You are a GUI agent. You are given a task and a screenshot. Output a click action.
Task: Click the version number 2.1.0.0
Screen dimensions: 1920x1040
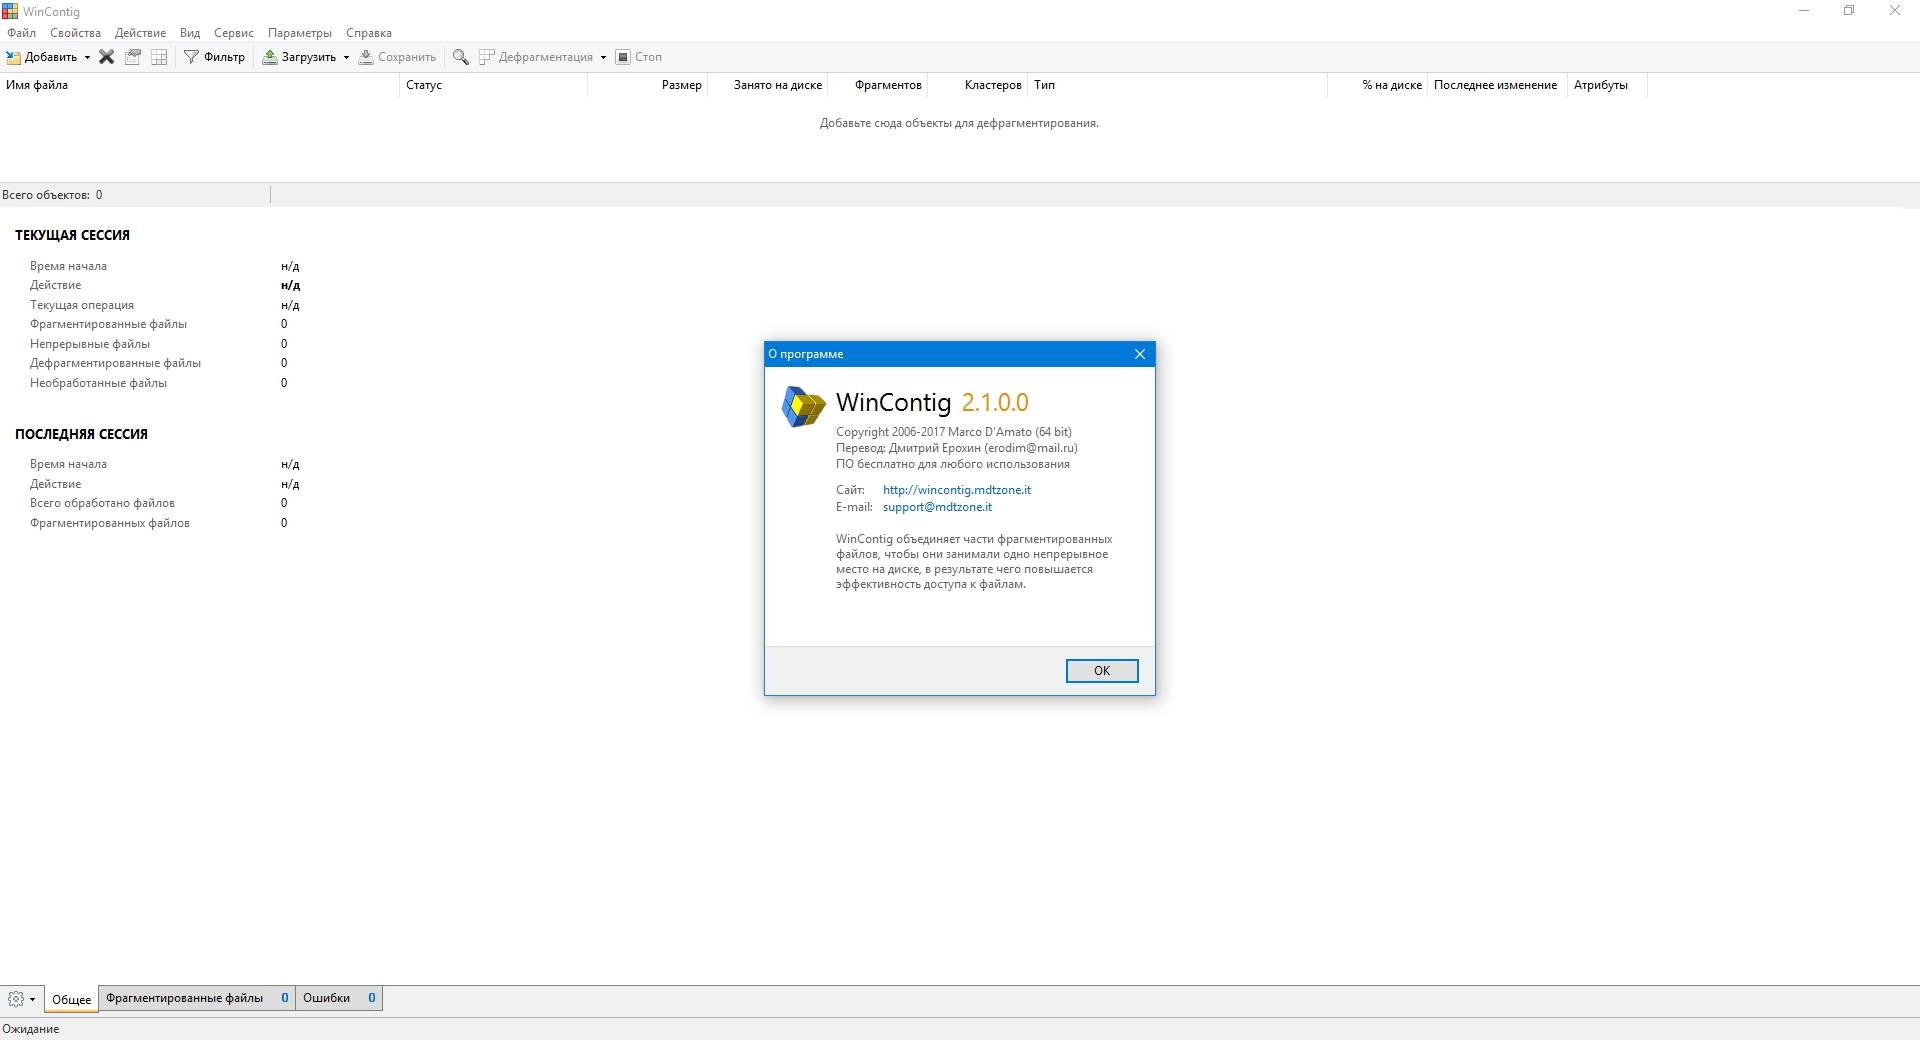(x=995, y=402)
